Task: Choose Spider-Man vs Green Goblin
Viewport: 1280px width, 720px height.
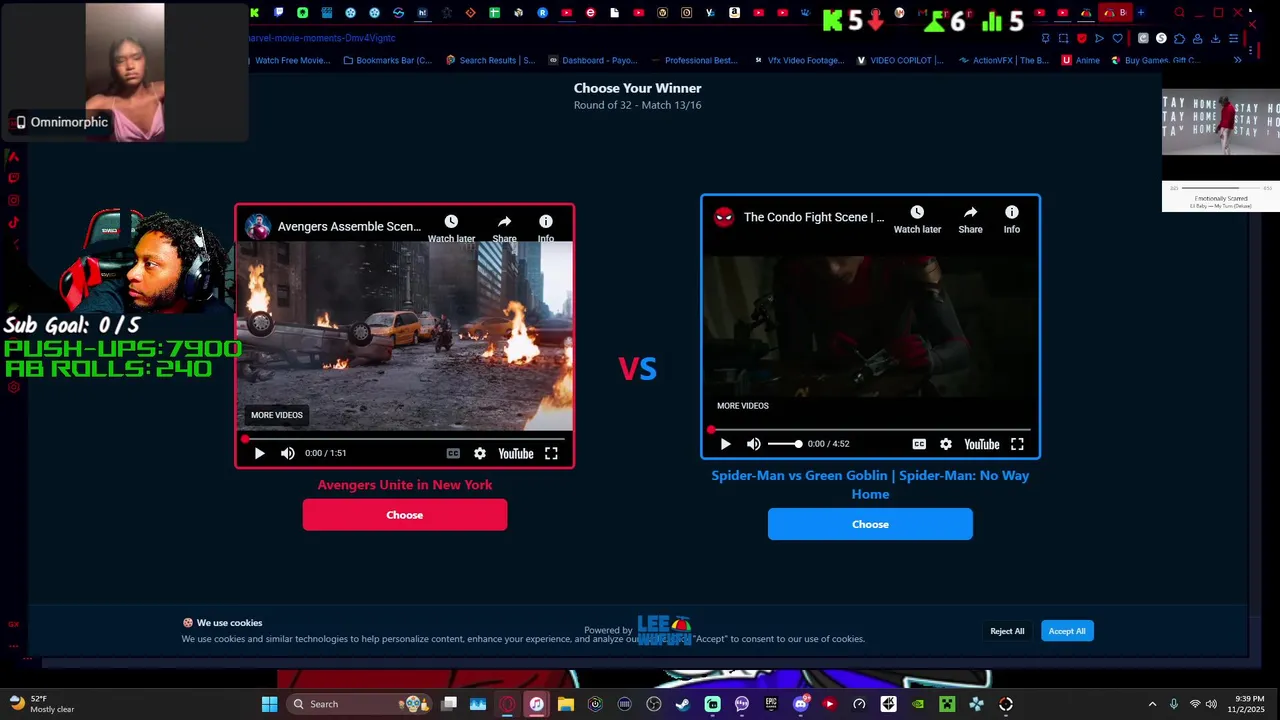Action: point(870,524)
